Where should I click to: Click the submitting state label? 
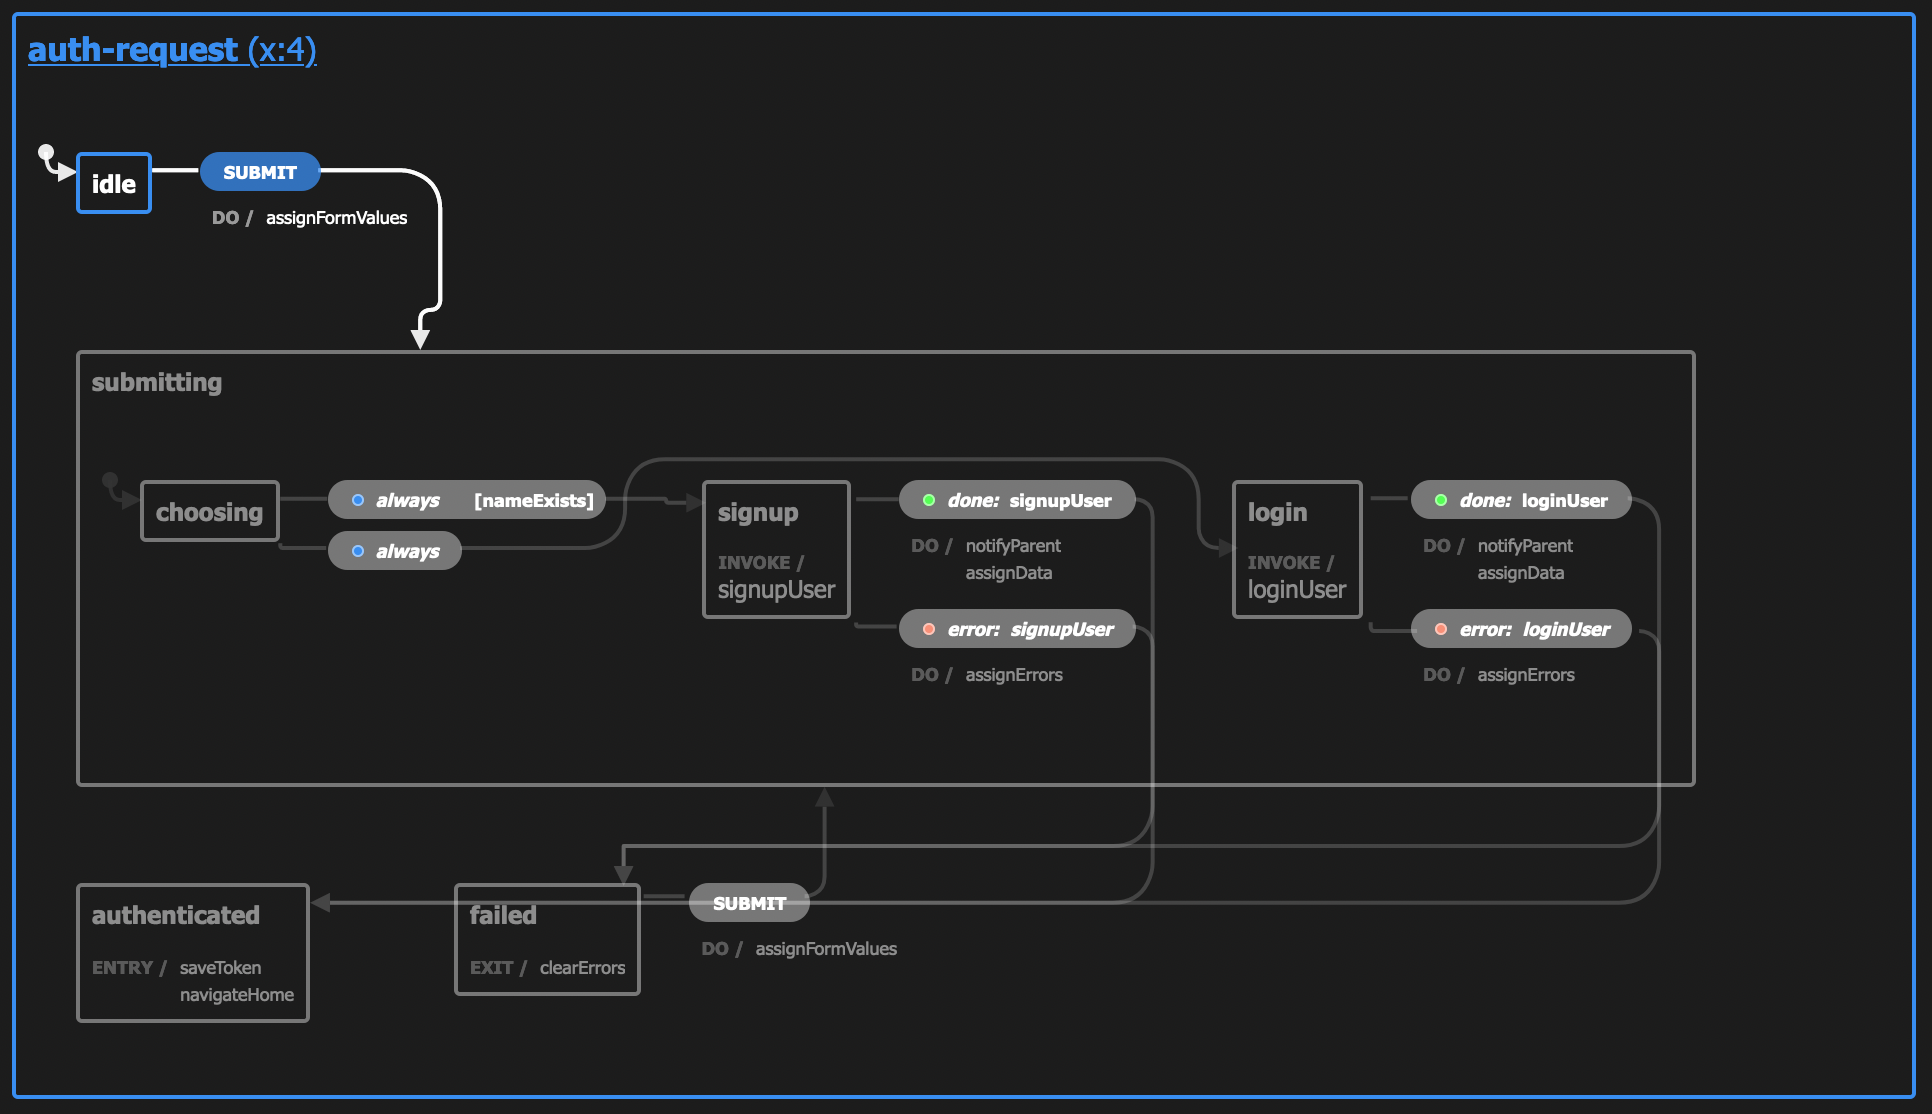[x=157, y=382]
